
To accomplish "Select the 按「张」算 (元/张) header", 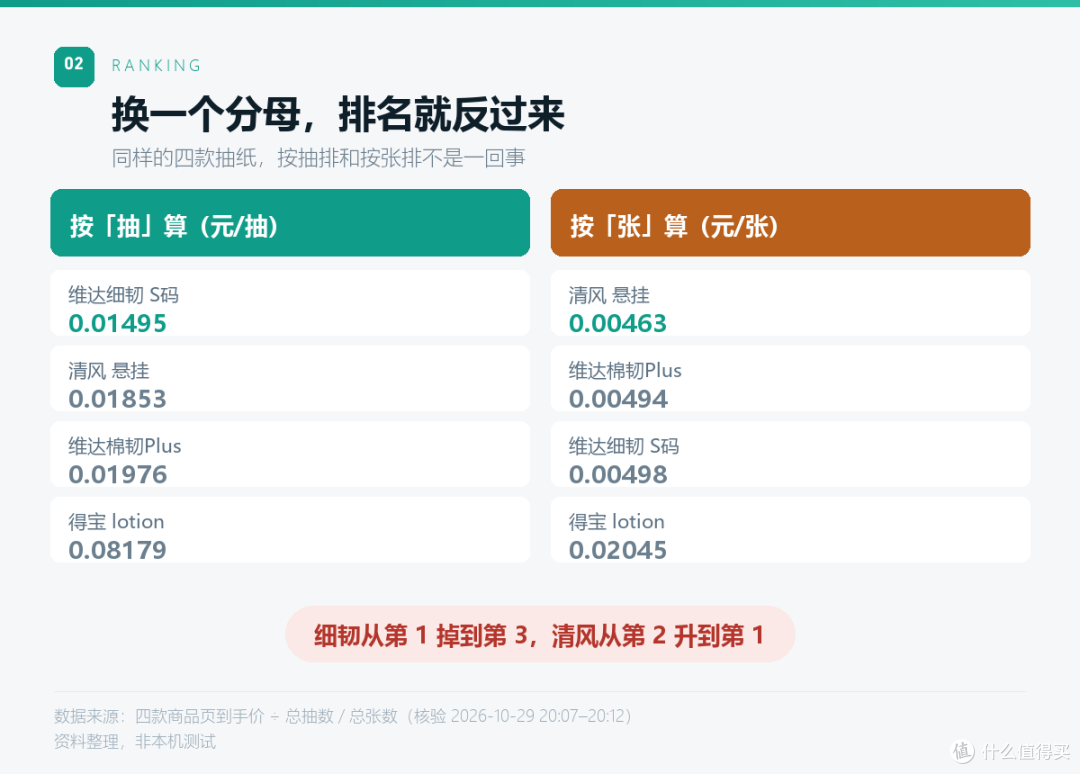I will click(790, 223).
